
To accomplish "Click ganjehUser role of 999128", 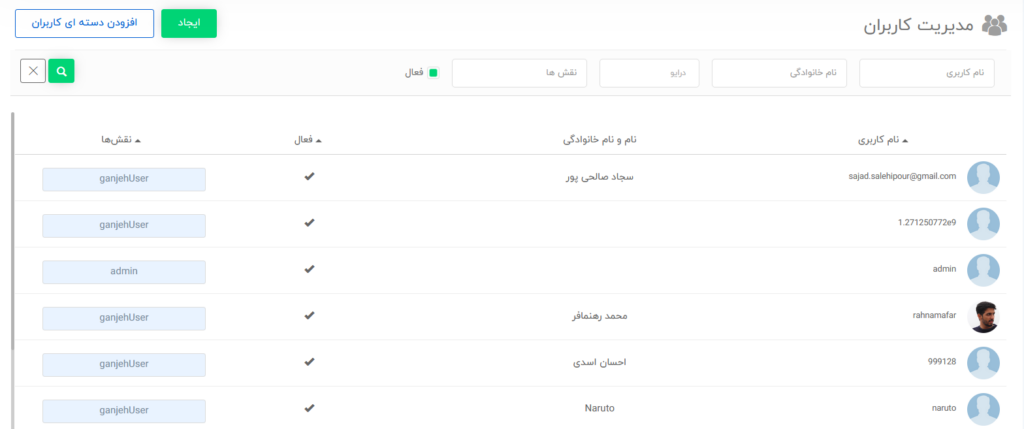I will 124,365.
